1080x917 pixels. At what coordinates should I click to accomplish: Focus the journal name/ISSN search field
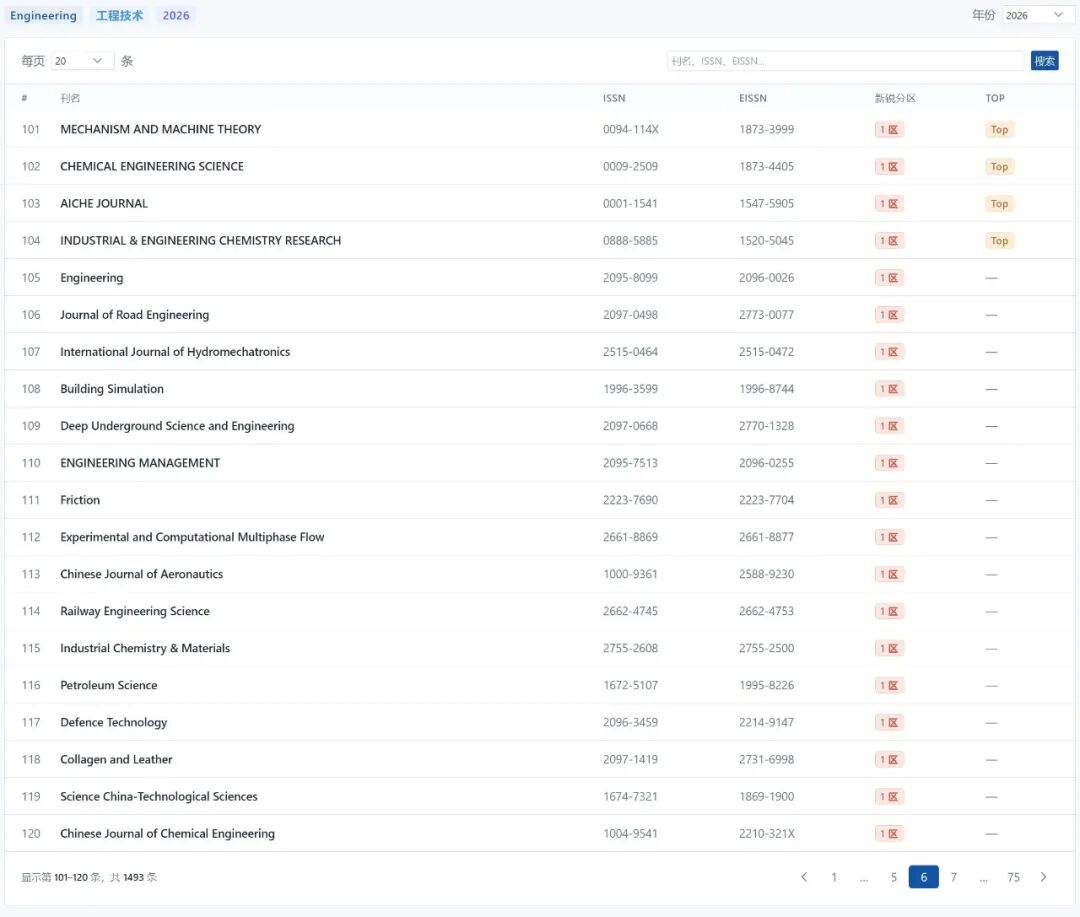845,61
